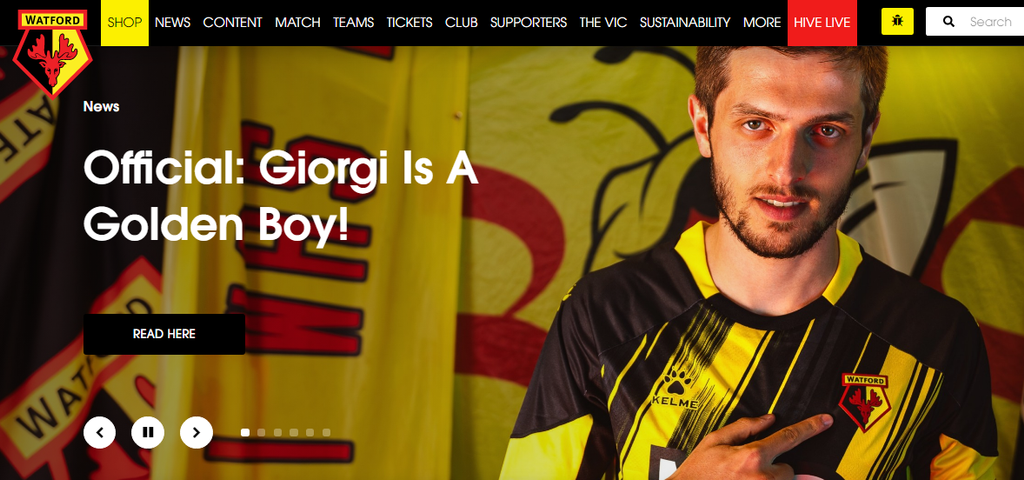
Task: Open the Giorgi Golden Boy headline
Action: pos(281,196)
